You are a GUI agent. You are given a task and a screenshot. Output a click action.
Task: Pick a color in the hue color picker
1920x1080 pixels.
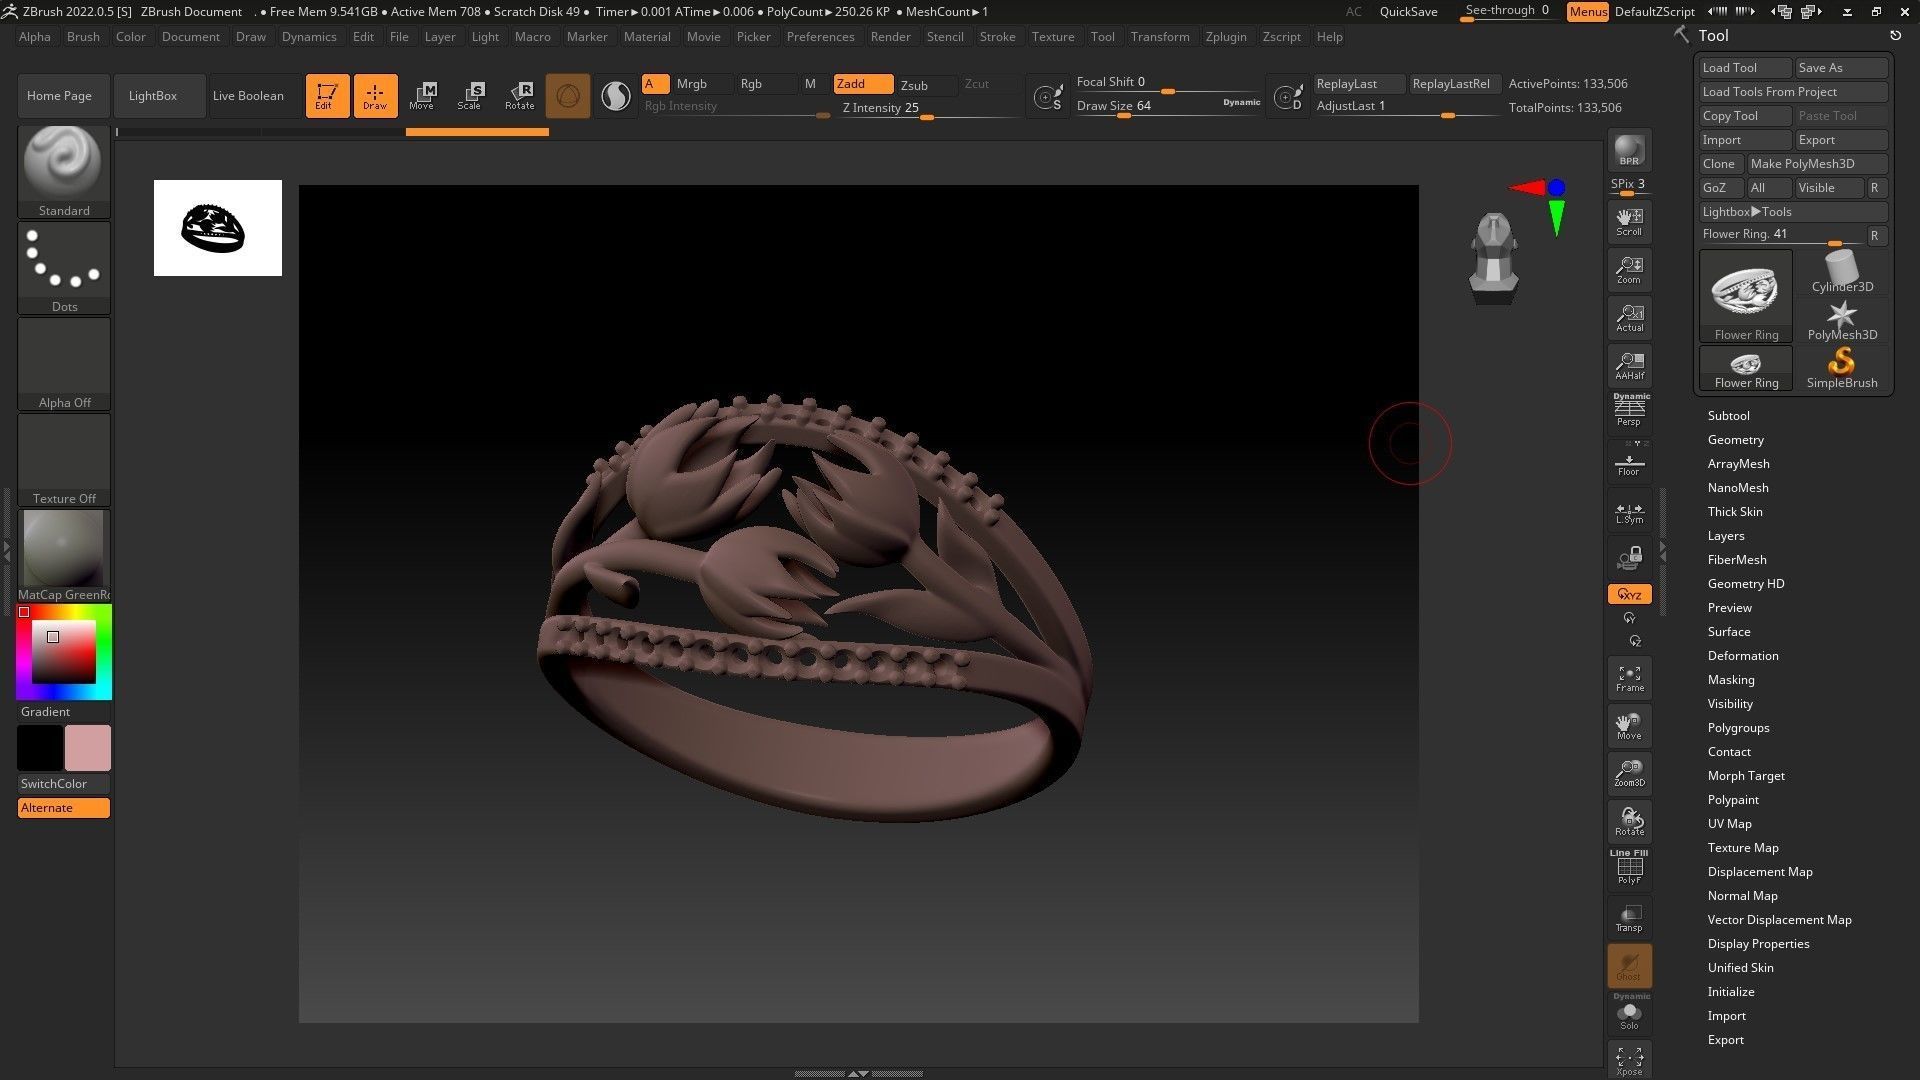[x=63, y=652]
